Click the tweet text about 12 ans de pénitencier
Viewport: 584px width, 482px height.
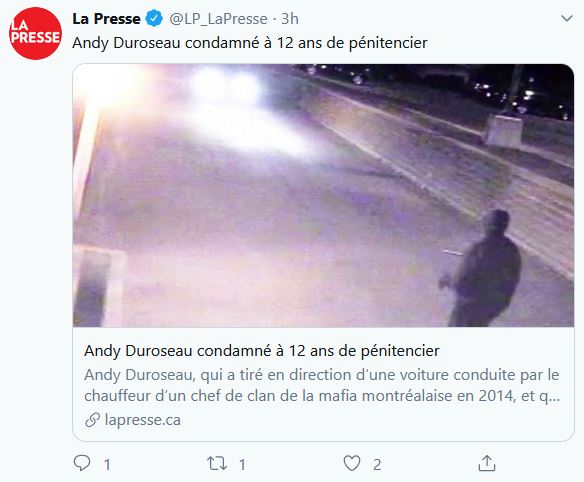250,43
